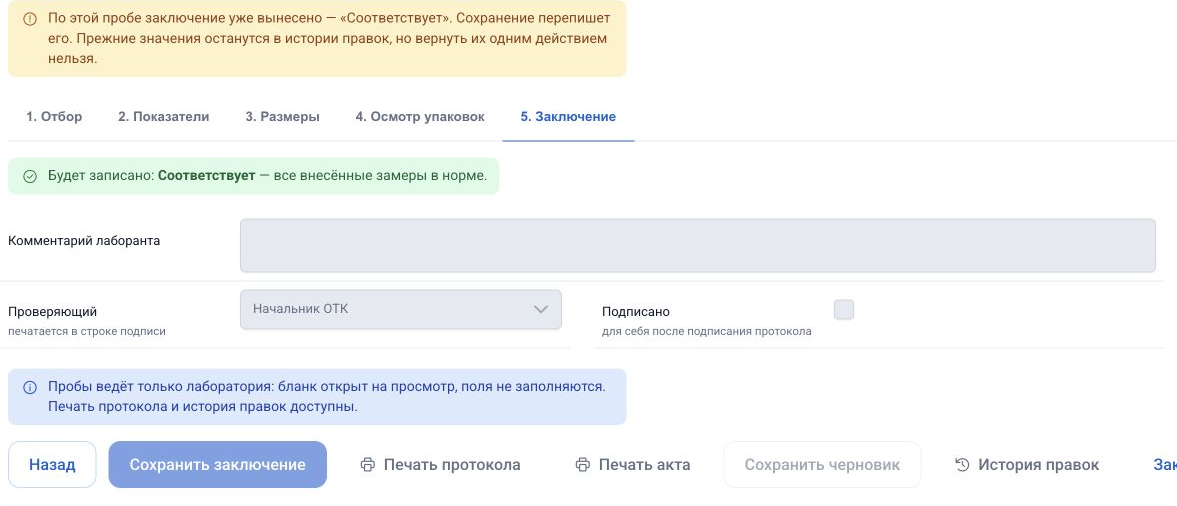Screen dimensions: 1177x506
Task: Click the partially visible link after История правок
Action: [1164, 465]
